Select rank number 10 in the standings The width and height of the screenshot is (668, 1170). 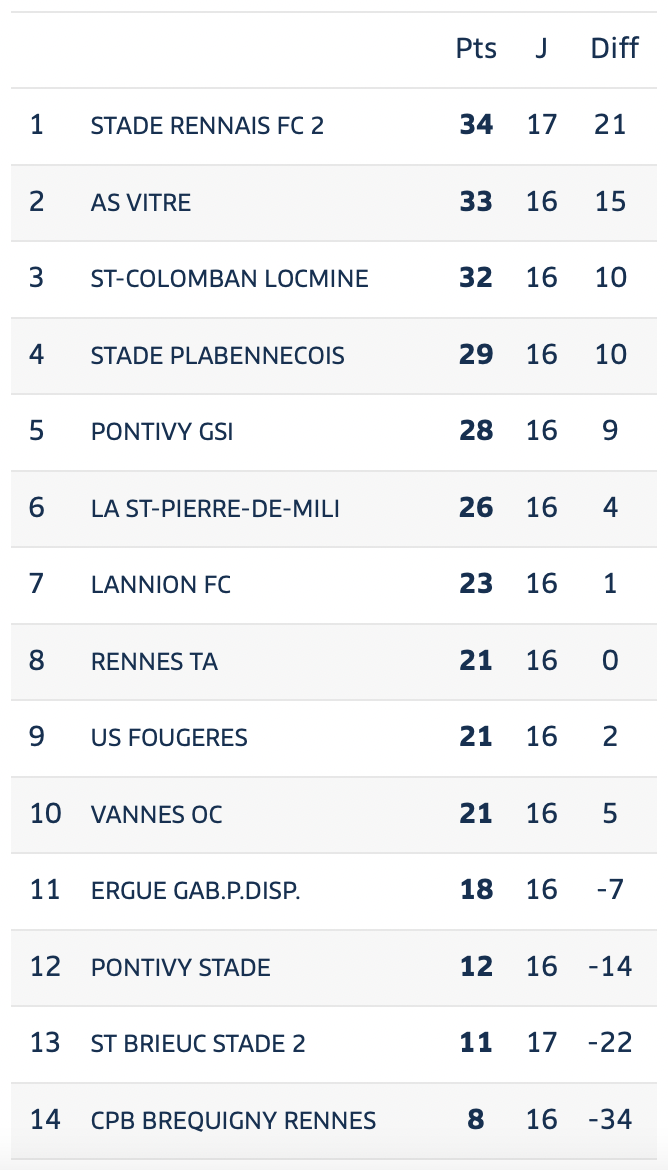(x=45, y=813)
